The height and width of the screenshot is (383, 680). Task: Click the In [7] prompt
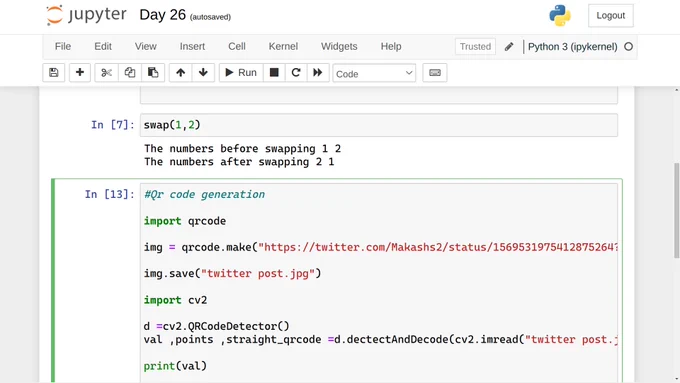point(113,125)
